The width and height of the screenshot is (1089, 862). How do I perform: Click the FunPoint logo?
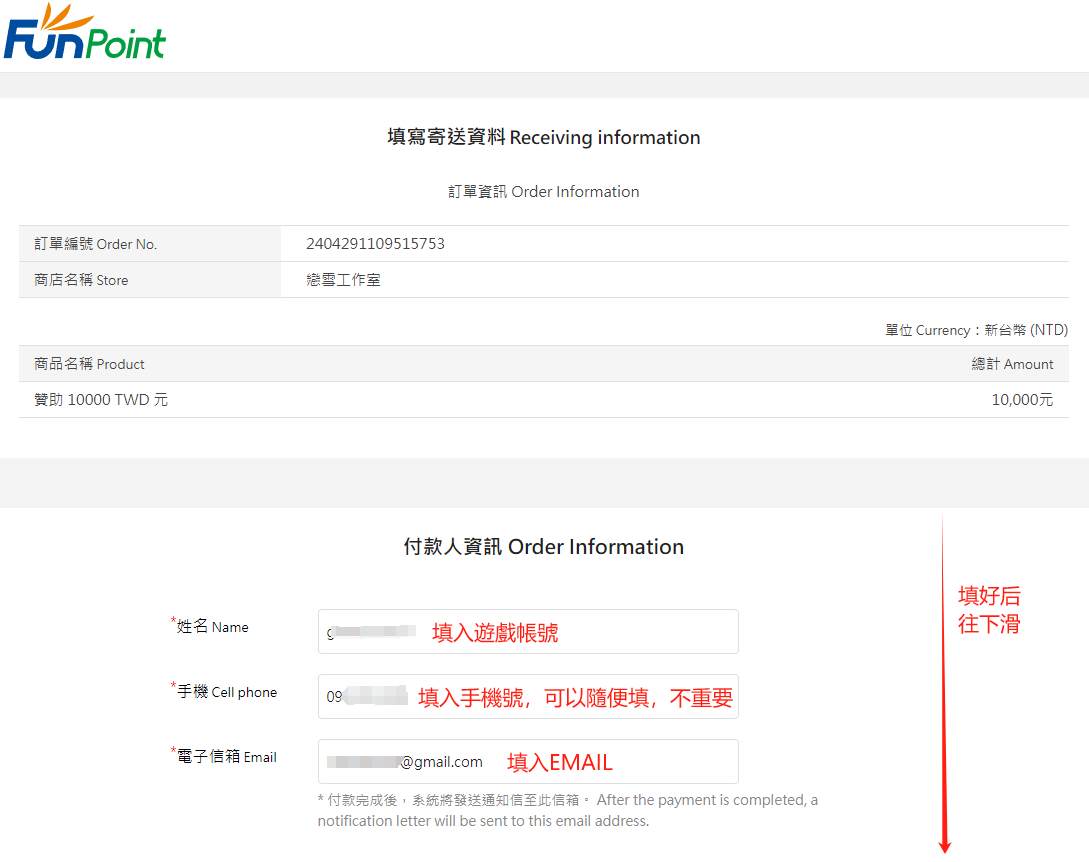click(x=84, y=33)
